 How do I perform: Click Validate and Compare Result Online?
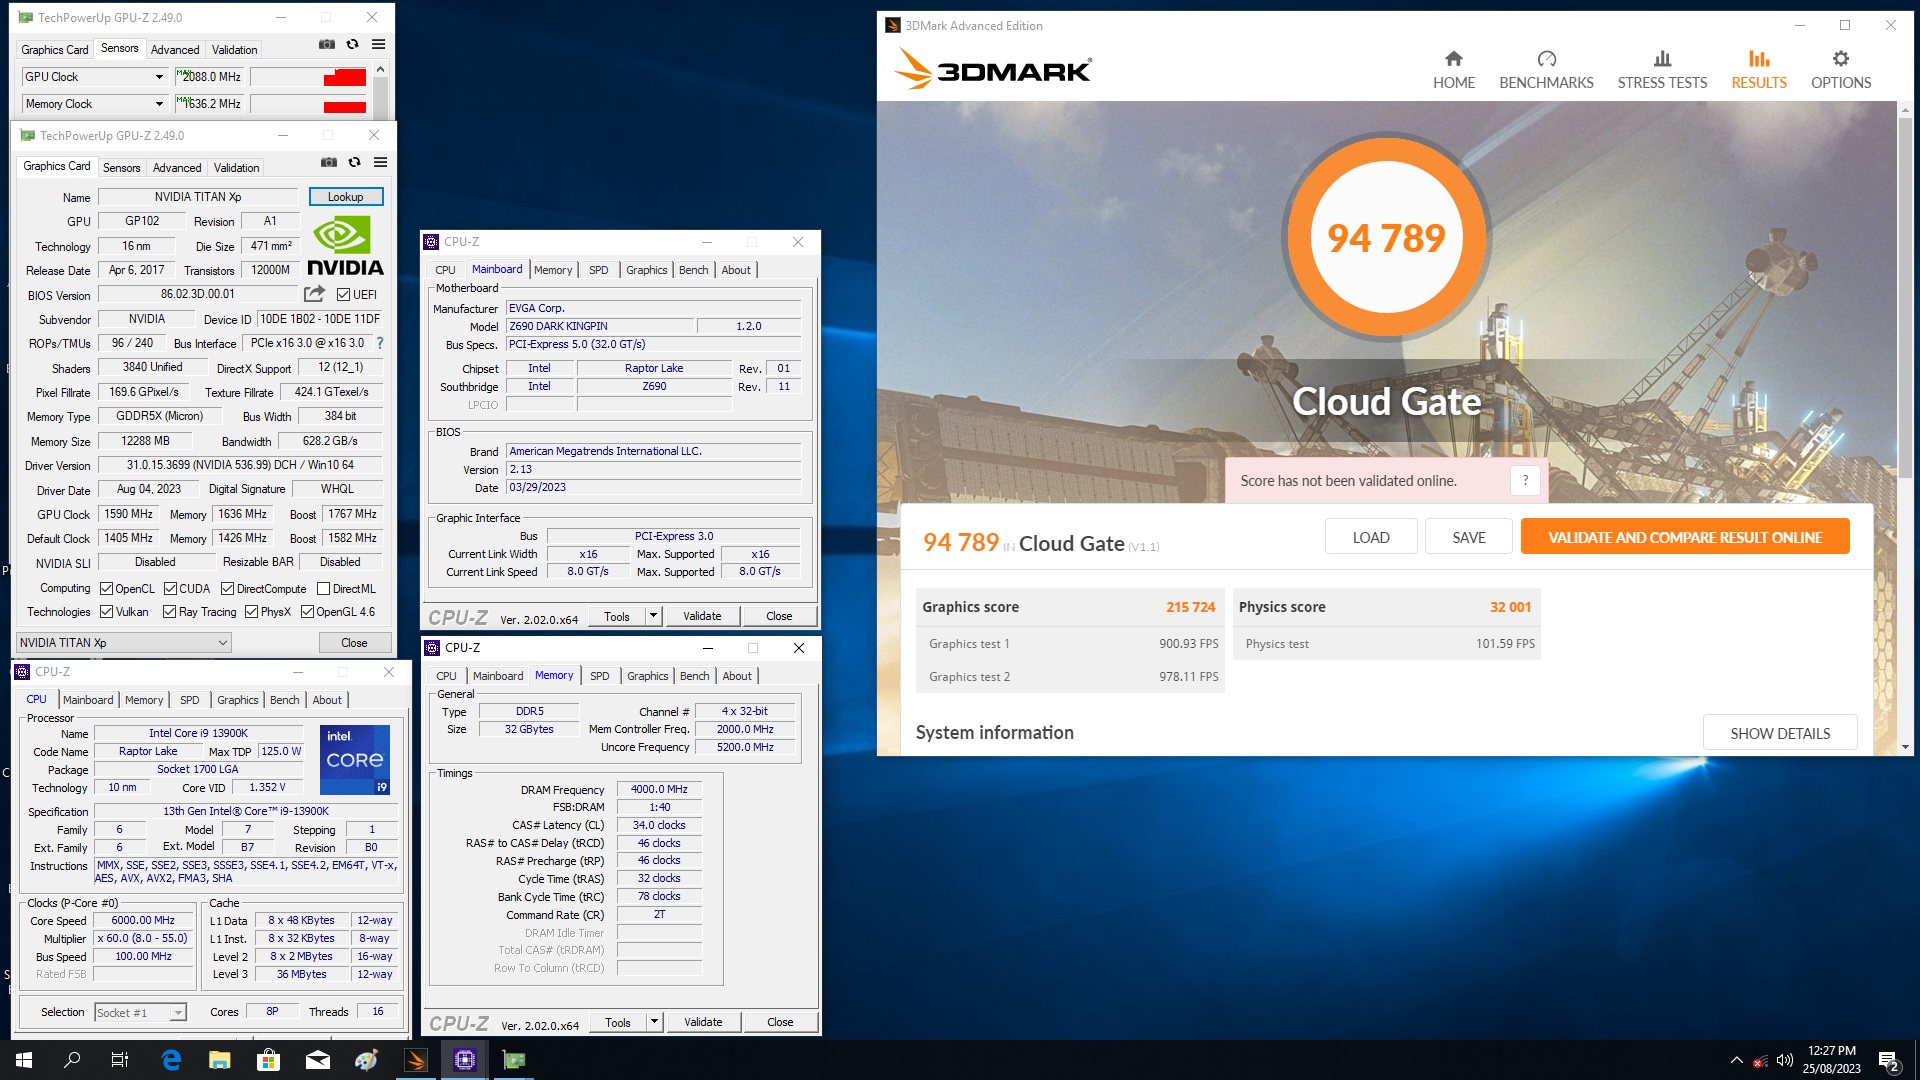(1685, 537)
